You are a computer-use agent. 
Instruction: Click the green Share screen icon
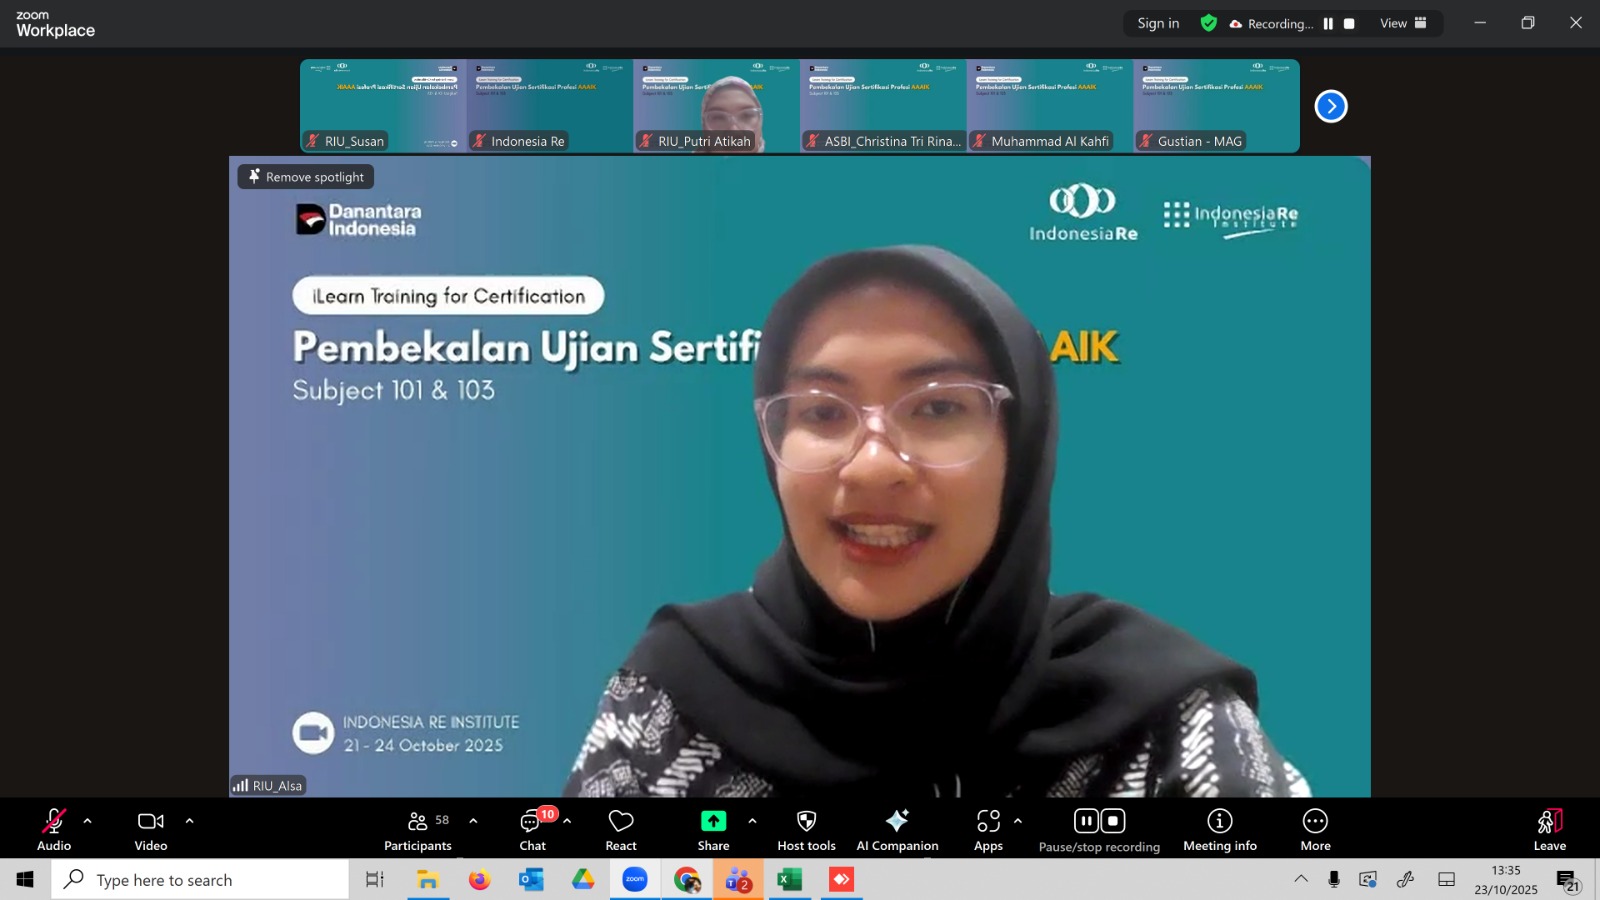pos(713,821)
